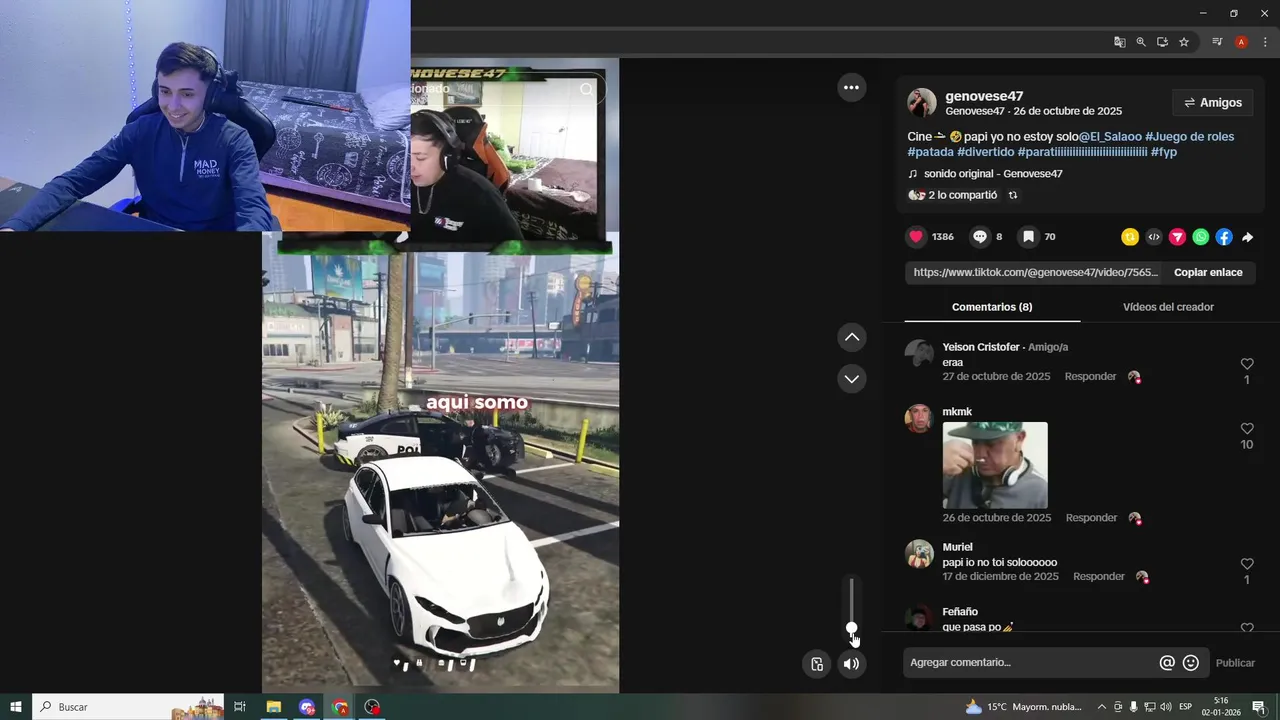1280x720 pixels.
Task: Pause the playing GTA video
Action: 440,460
